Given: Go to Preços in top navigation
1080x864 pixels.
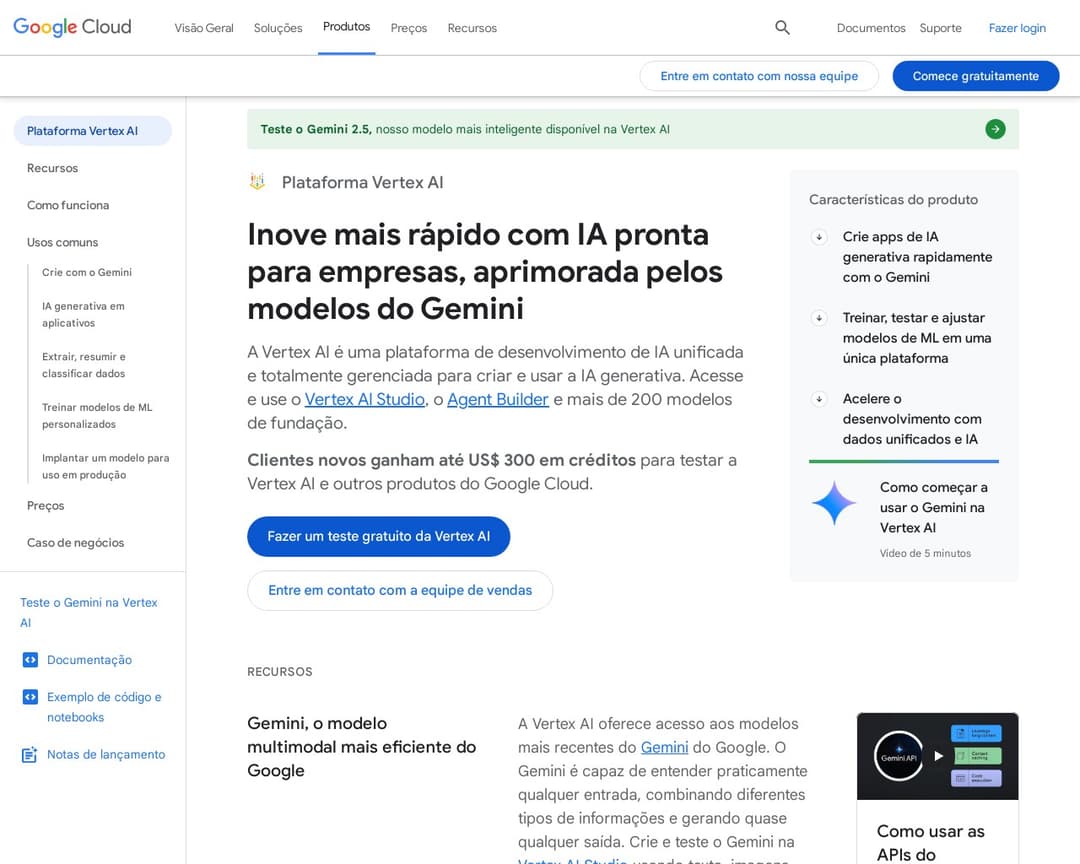Looking at the screenshot, I should [408, 28].
